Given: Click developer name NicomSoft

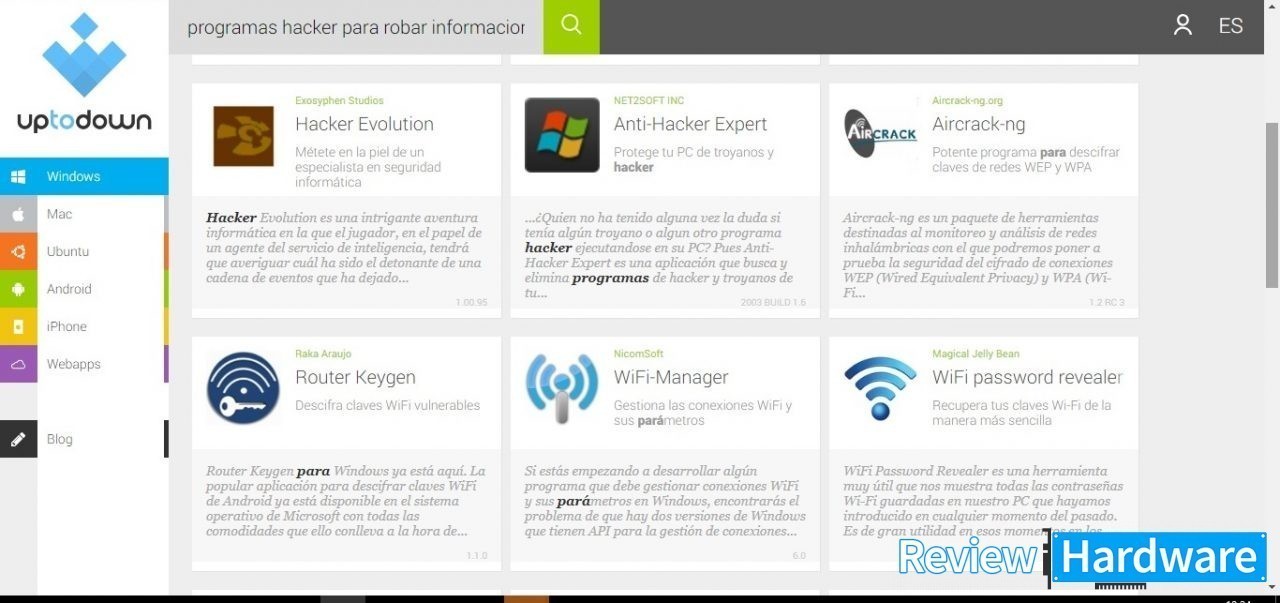Looking at the screenshot, I should click(x=638, y=353).
